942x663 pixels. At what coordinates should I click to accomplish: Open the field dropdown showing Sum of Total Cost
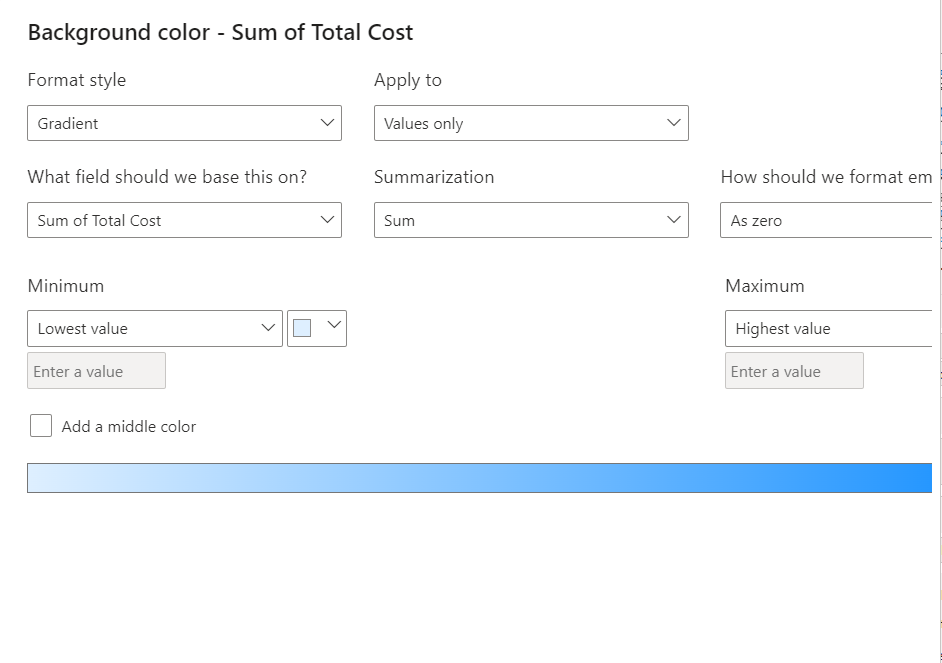click(x=184, y=220)
